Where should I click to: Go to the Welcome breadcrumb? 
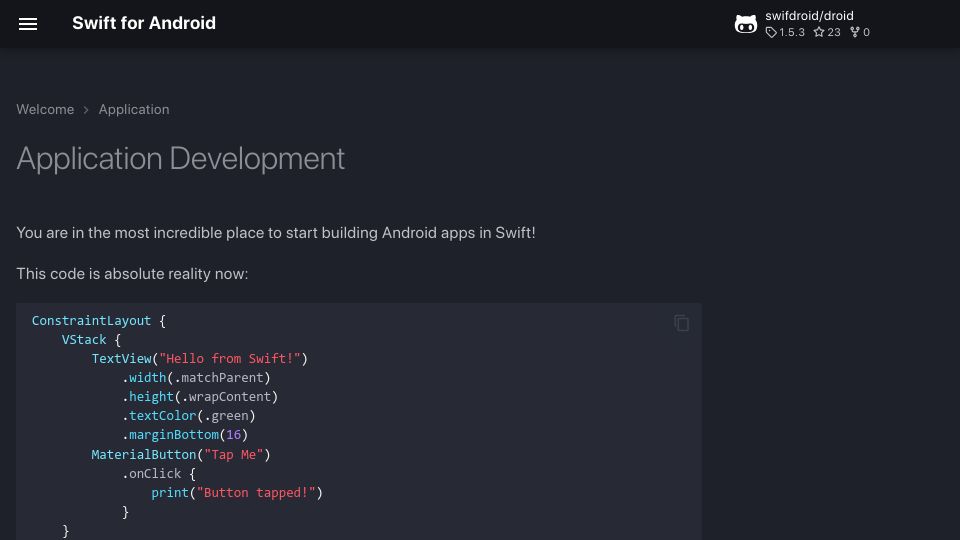45,110
